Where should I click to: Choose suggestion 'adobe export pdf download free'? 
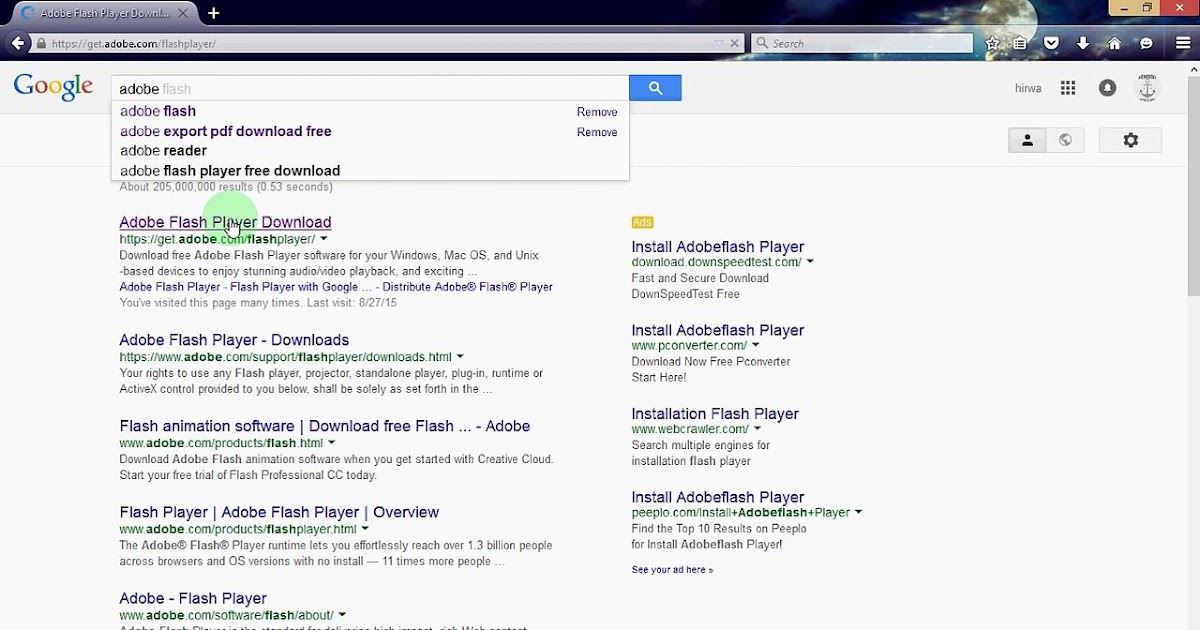tap(226, 131)
